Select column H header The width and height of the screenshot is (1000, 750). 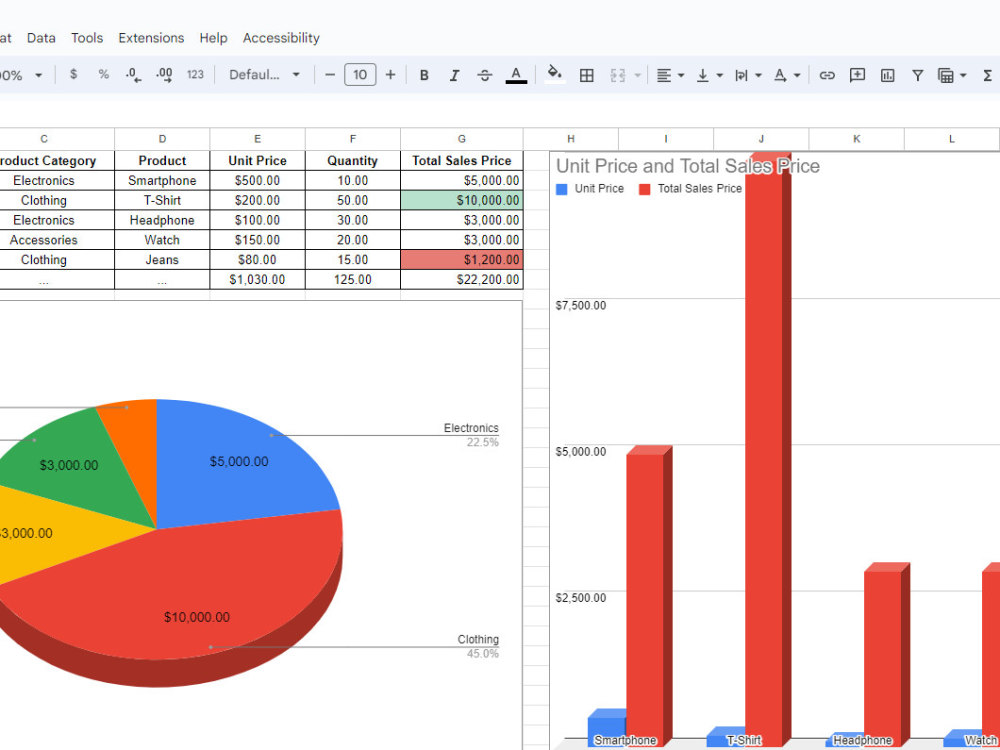click(x=571, y=139)
